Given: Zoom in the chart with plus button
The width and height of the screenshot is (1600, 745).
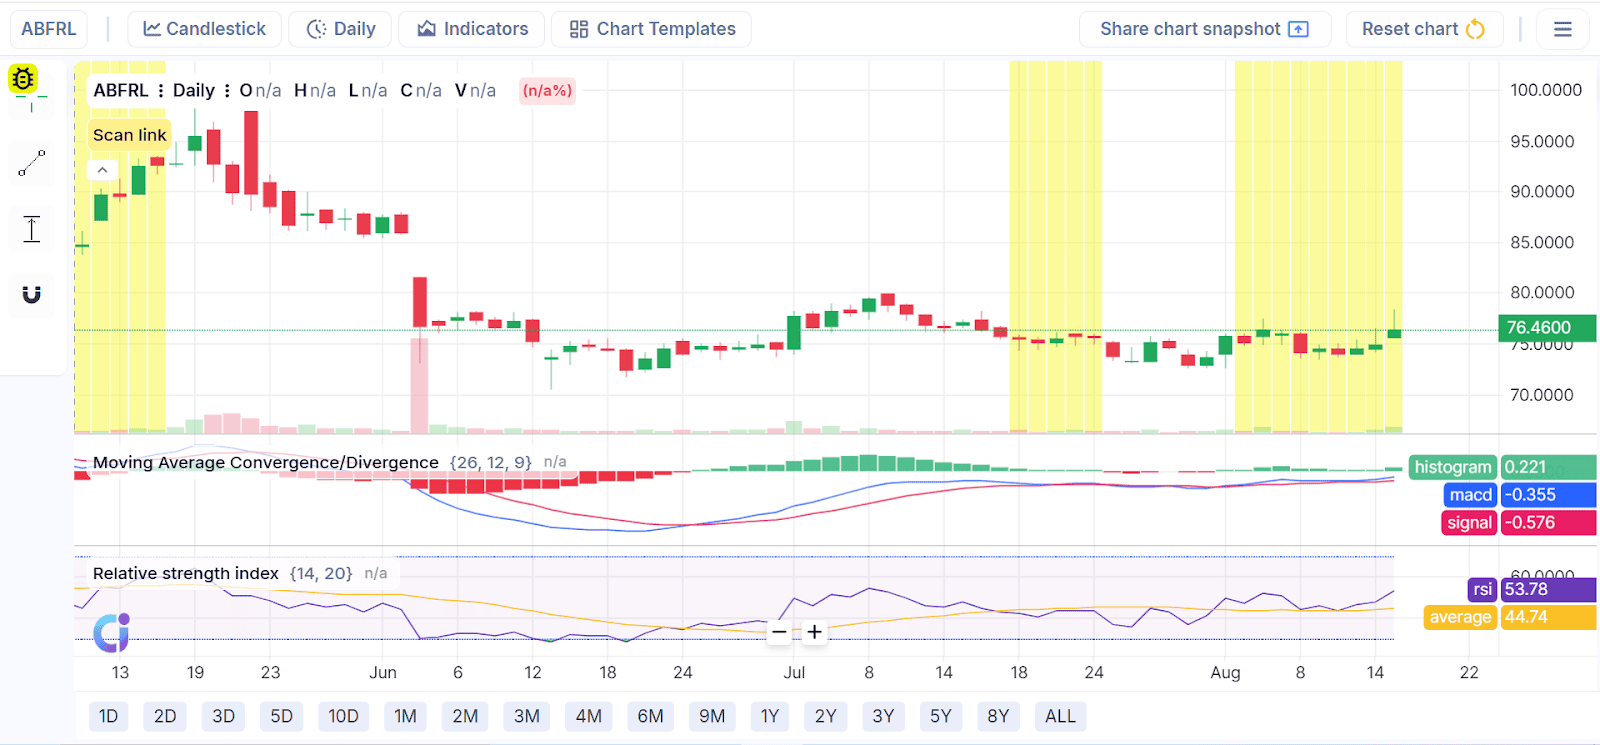Looking at the screenshot, I should pos(814,632).
